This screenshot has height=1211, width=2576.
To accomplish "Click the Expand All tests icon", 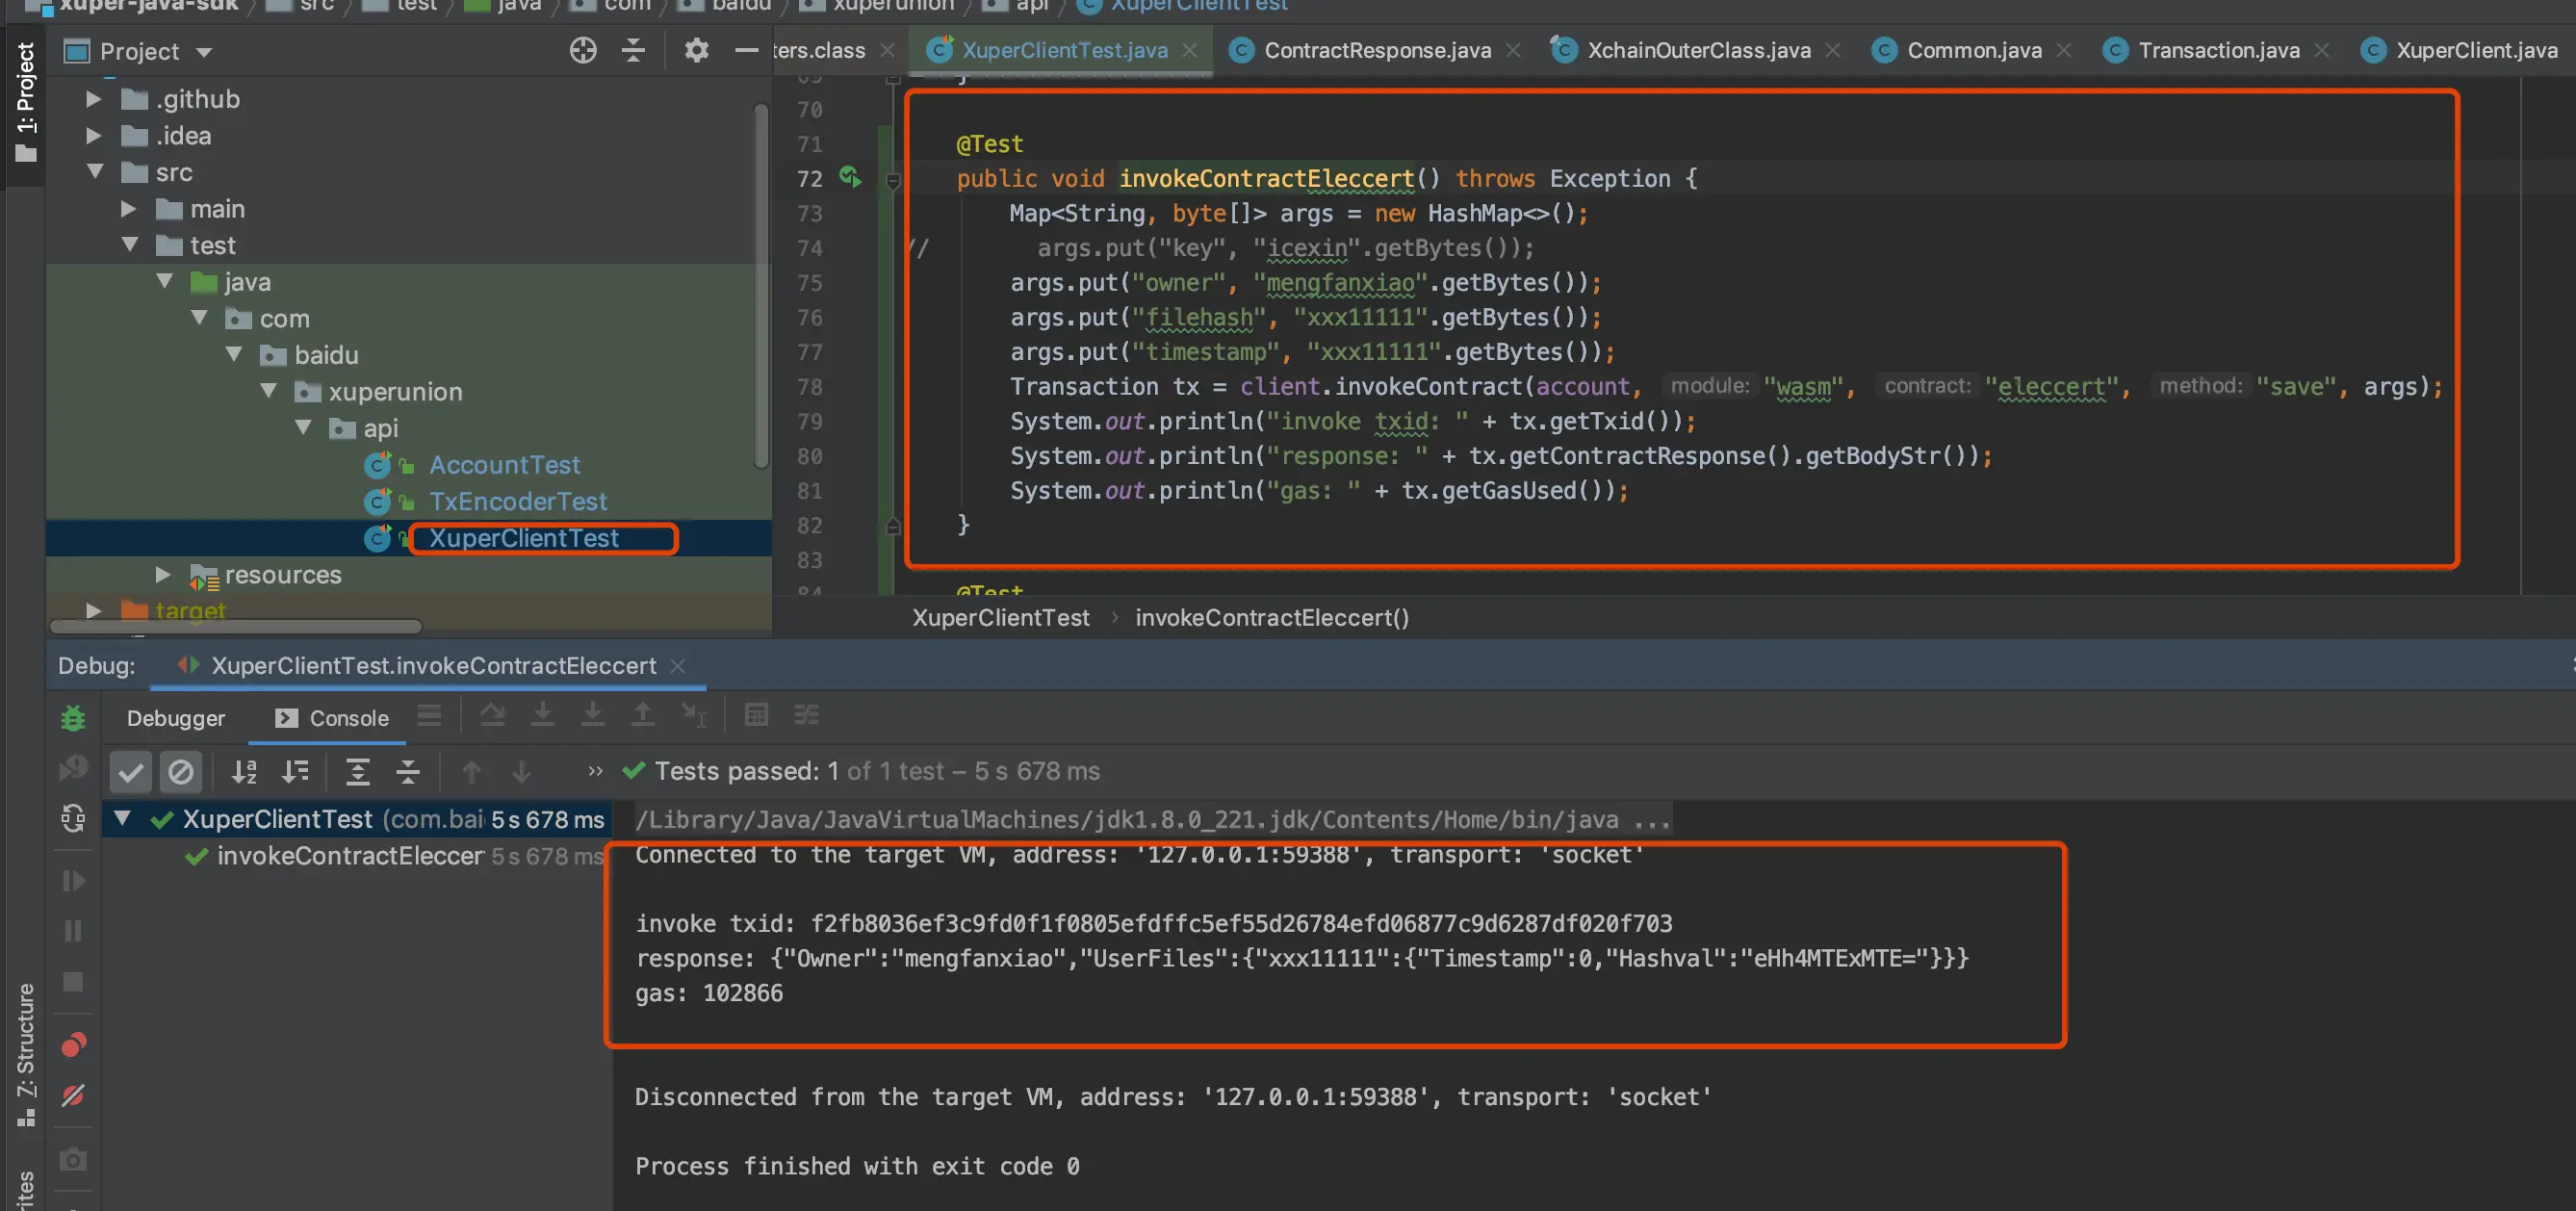I will click(357, 771).
